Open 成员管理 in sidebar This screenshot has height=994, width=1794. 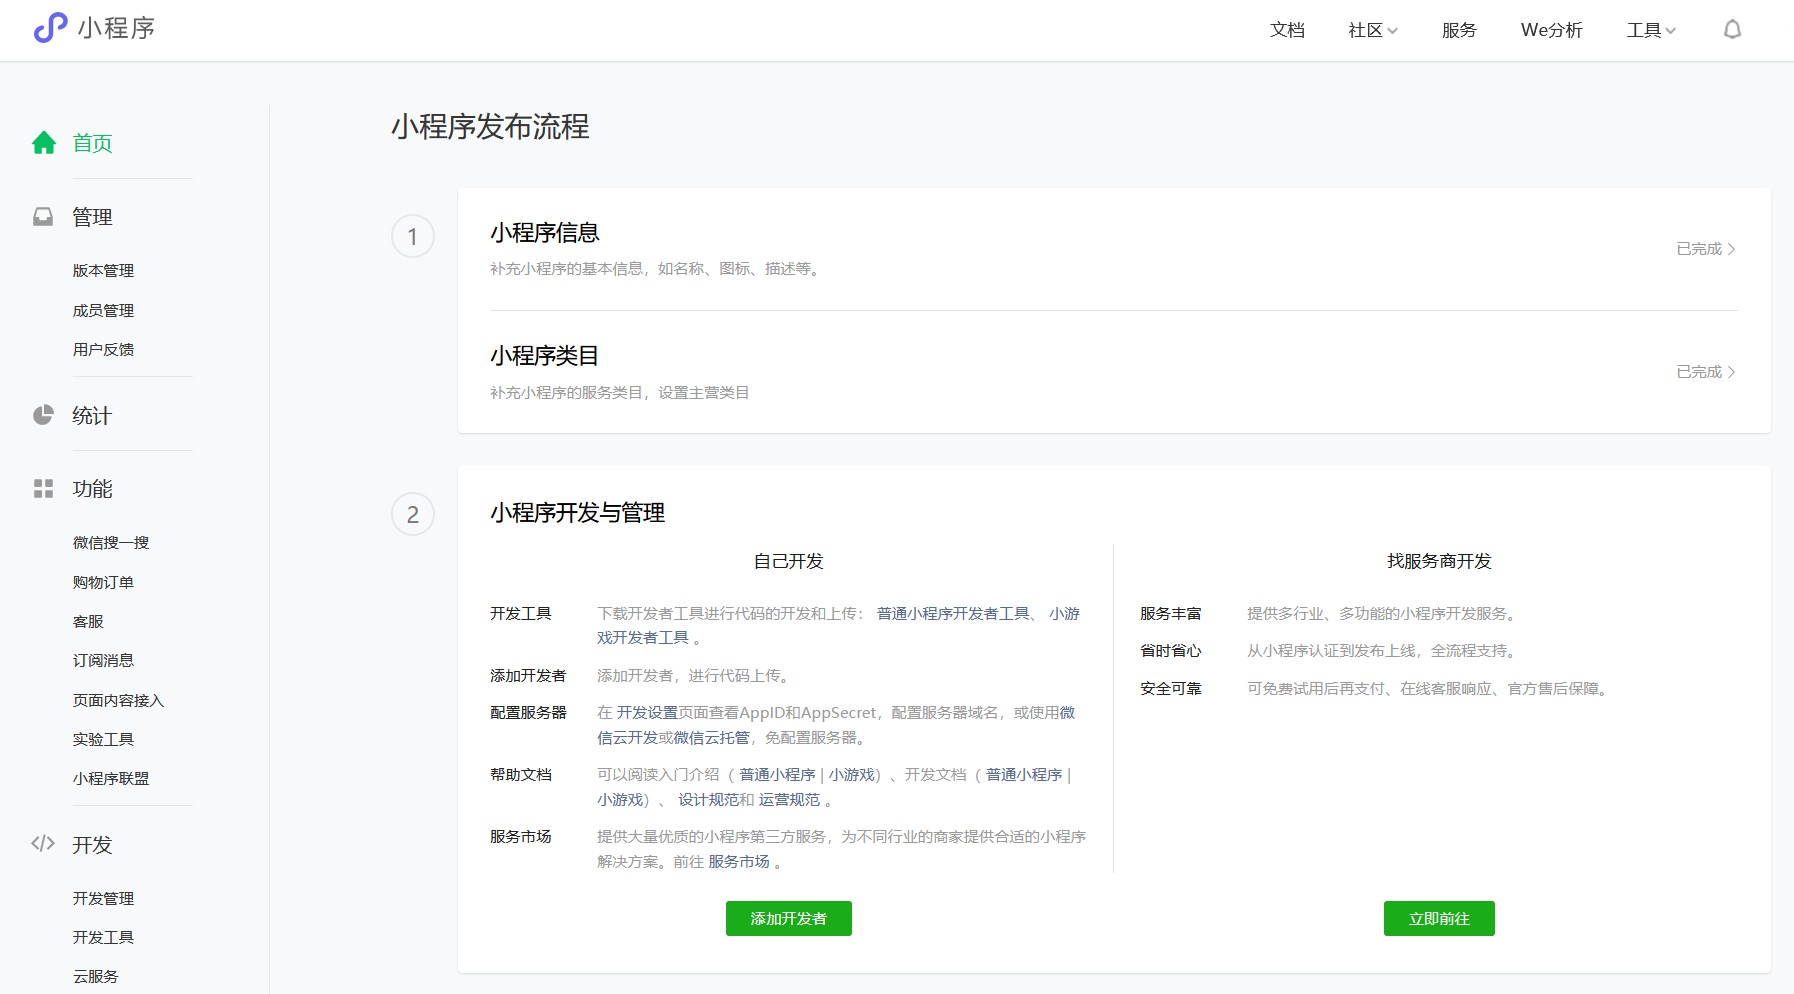point(103,310)
